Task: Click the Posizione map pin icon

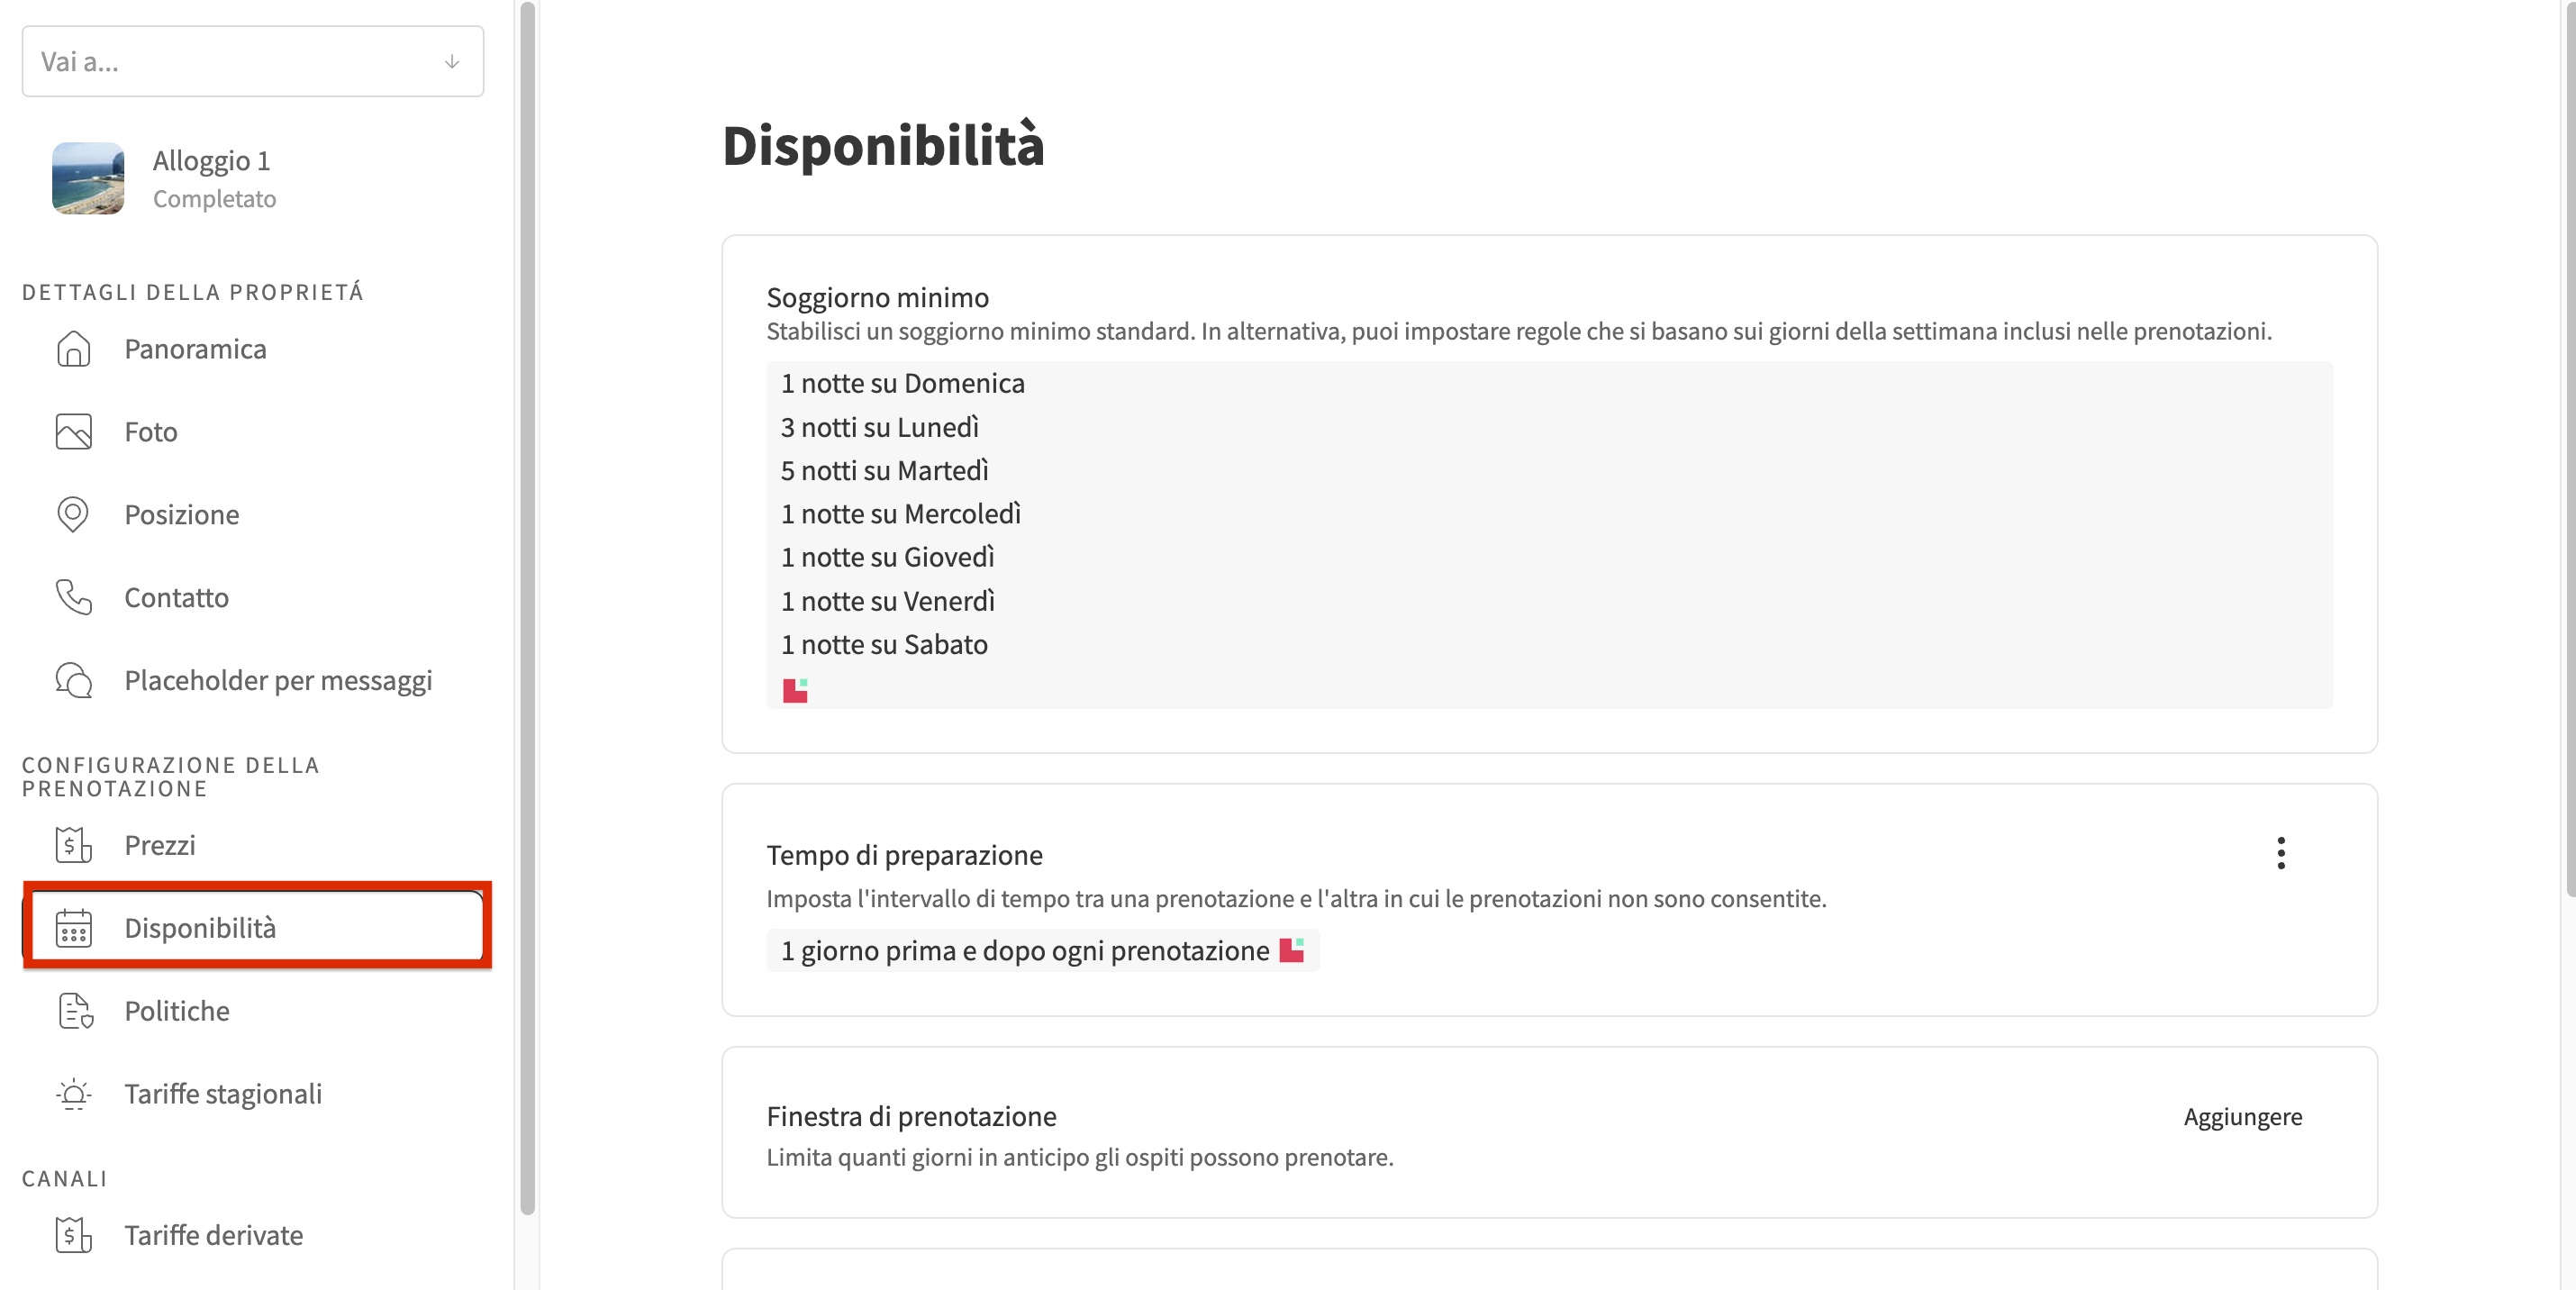Action: click(x=73, y=515)
